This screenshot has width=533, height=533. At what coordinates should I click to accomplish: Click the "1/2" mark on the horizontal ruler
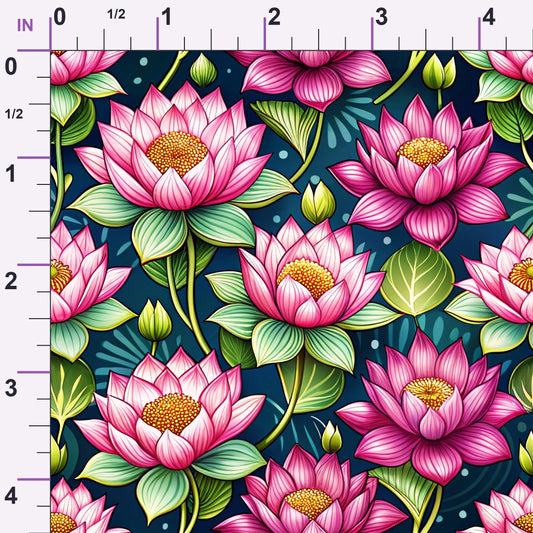coord(116,14)
